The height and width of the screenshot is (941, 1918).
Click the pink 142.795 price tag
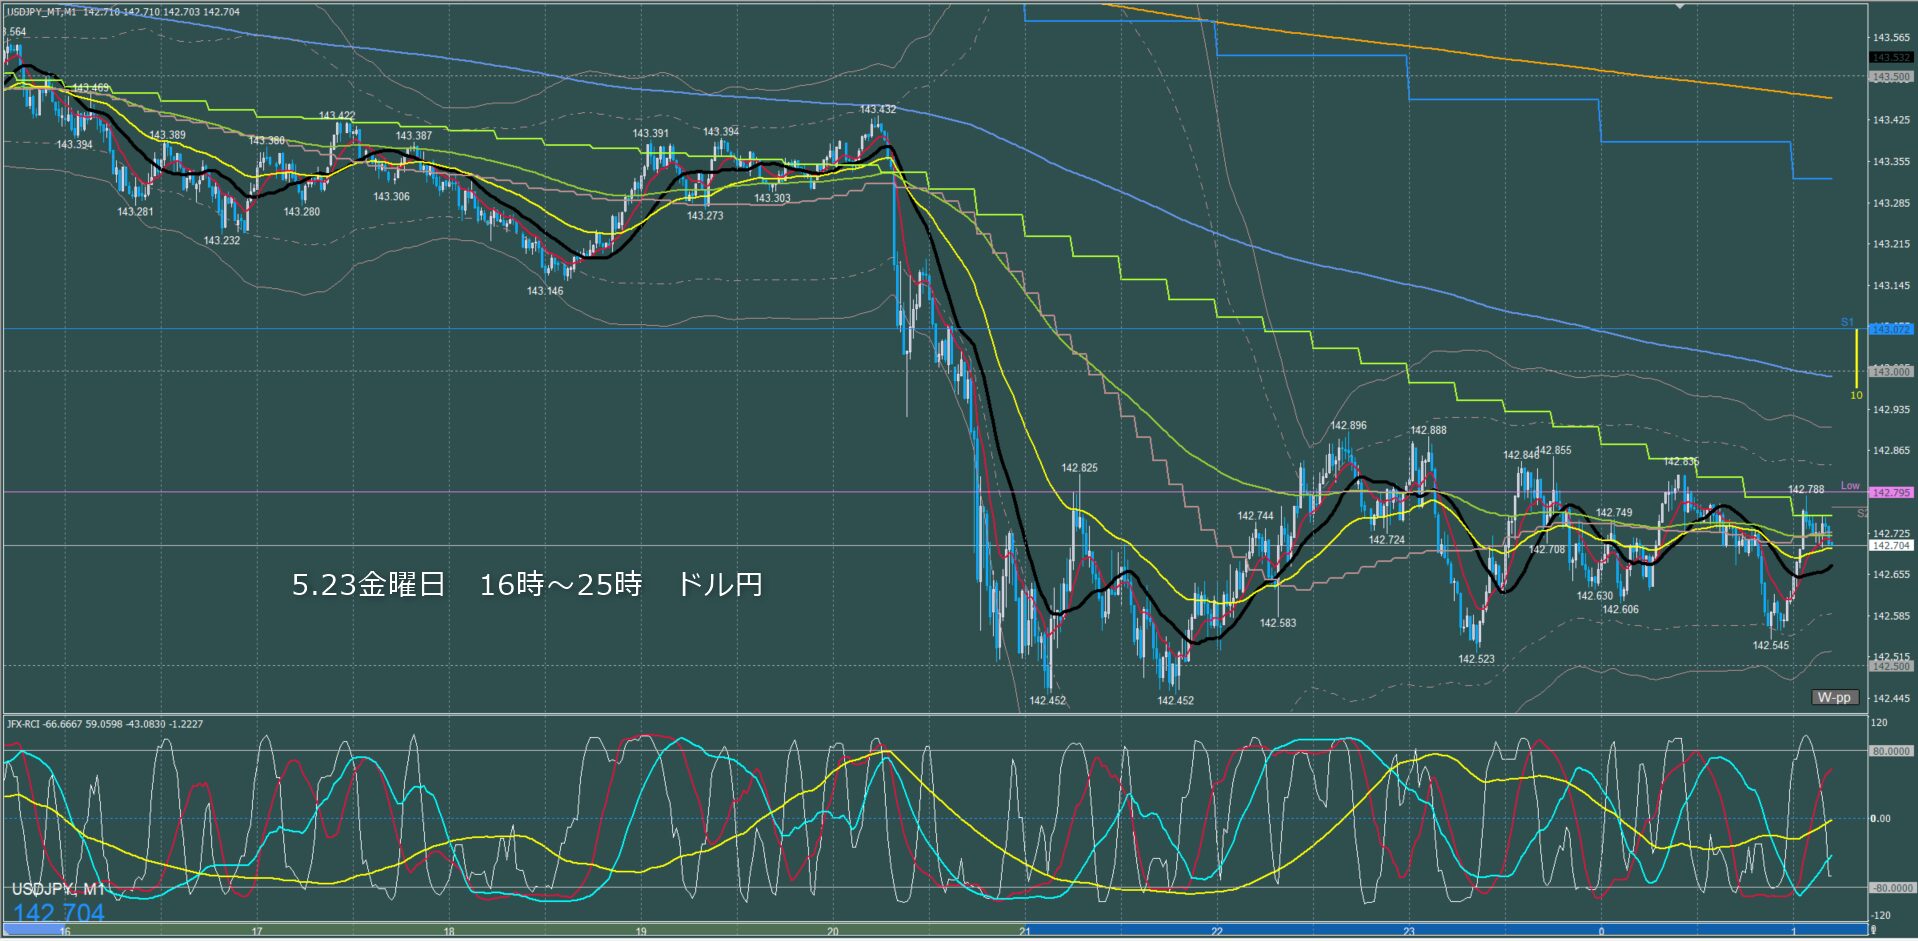coord(1891,492)
